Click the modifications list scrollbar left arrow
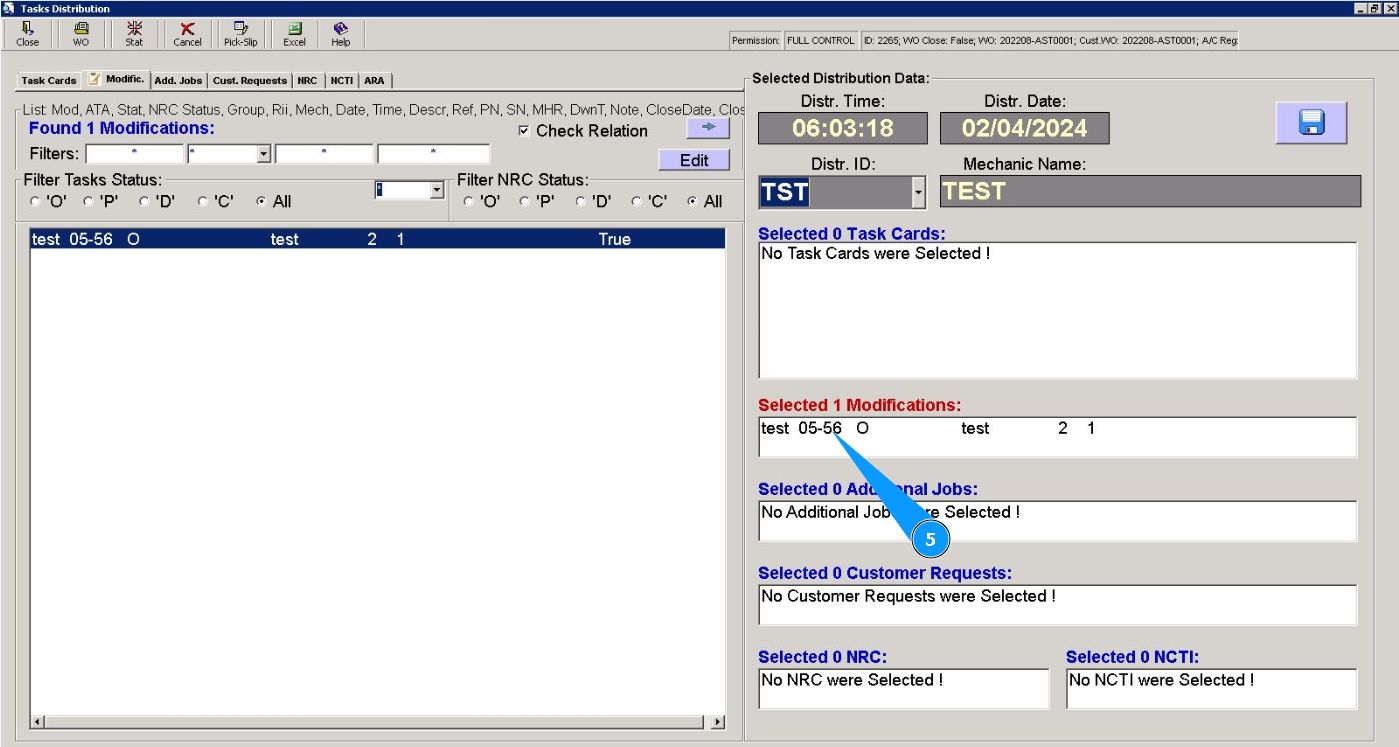1399x747 pixels. (38, 722)
